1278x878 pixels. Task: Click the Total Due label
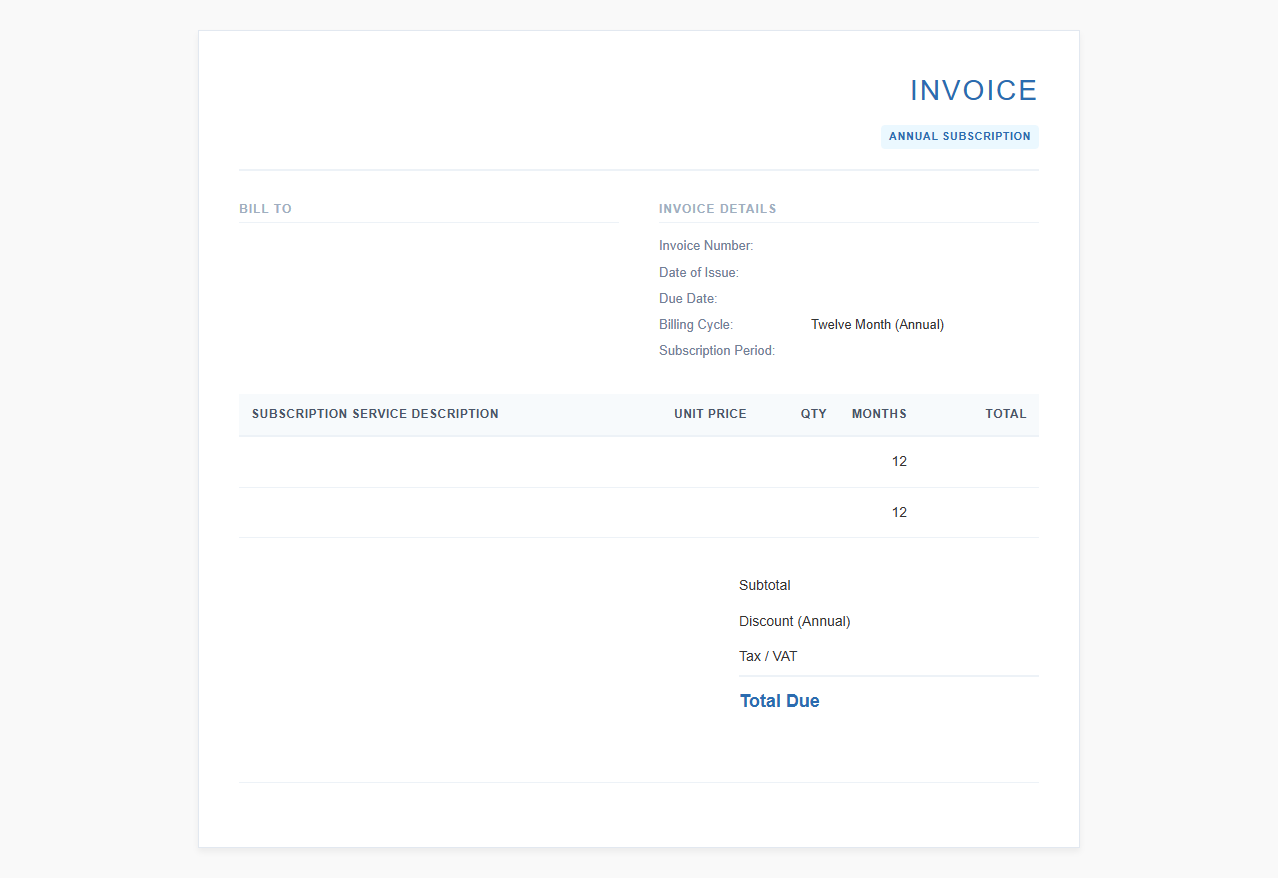coord(780,701)
